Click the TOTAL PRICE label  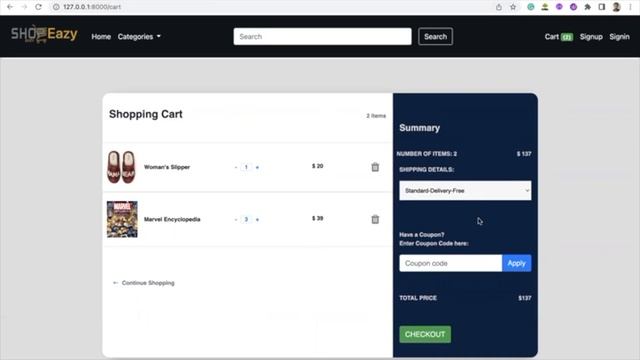pyautogui.click(x=418, y=298)
